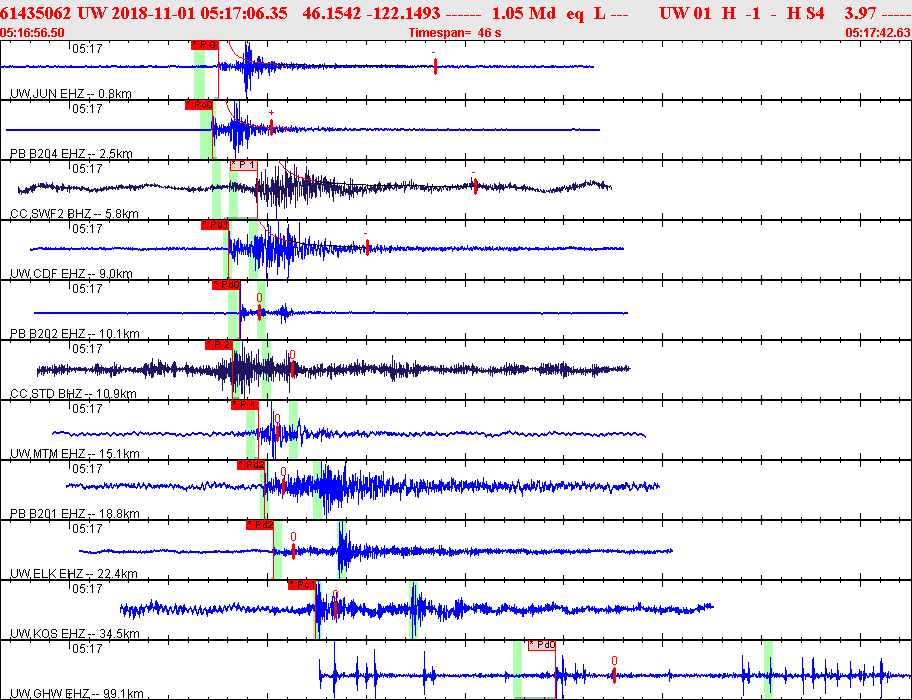Select the '* Pc1' pick flag on KOS trace

[302, 584]
